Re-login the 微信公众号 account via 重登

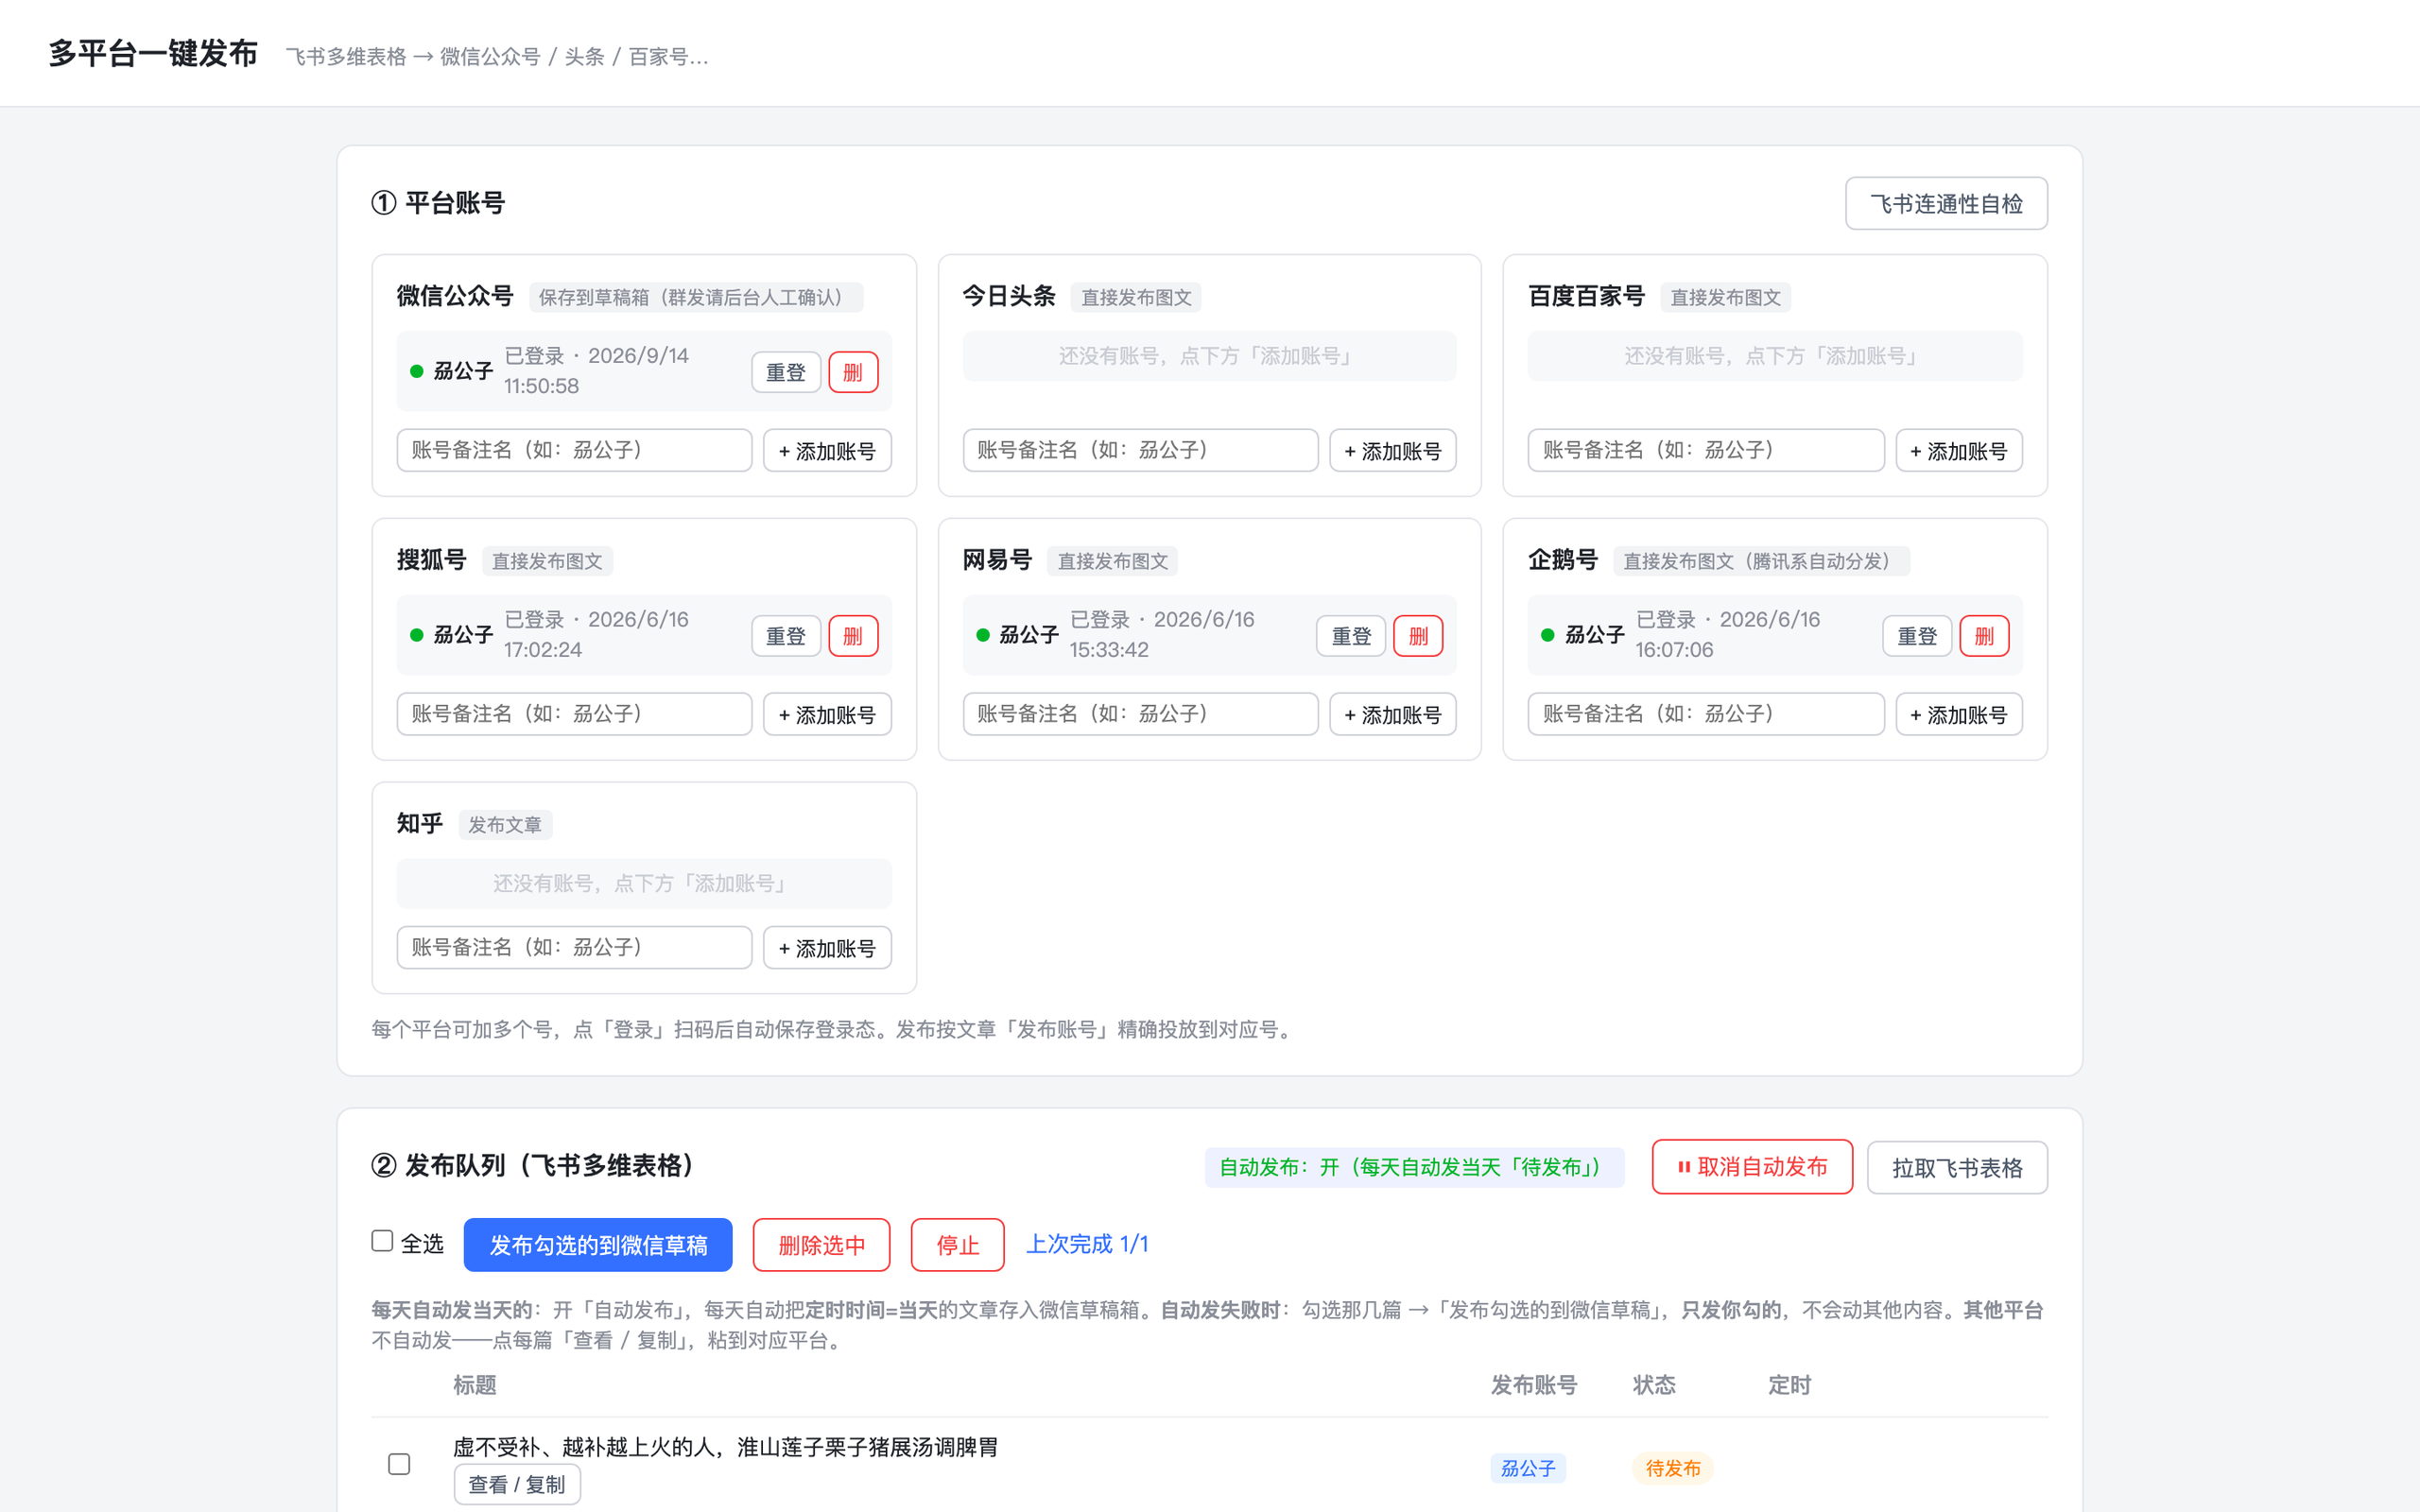[786, 372]
